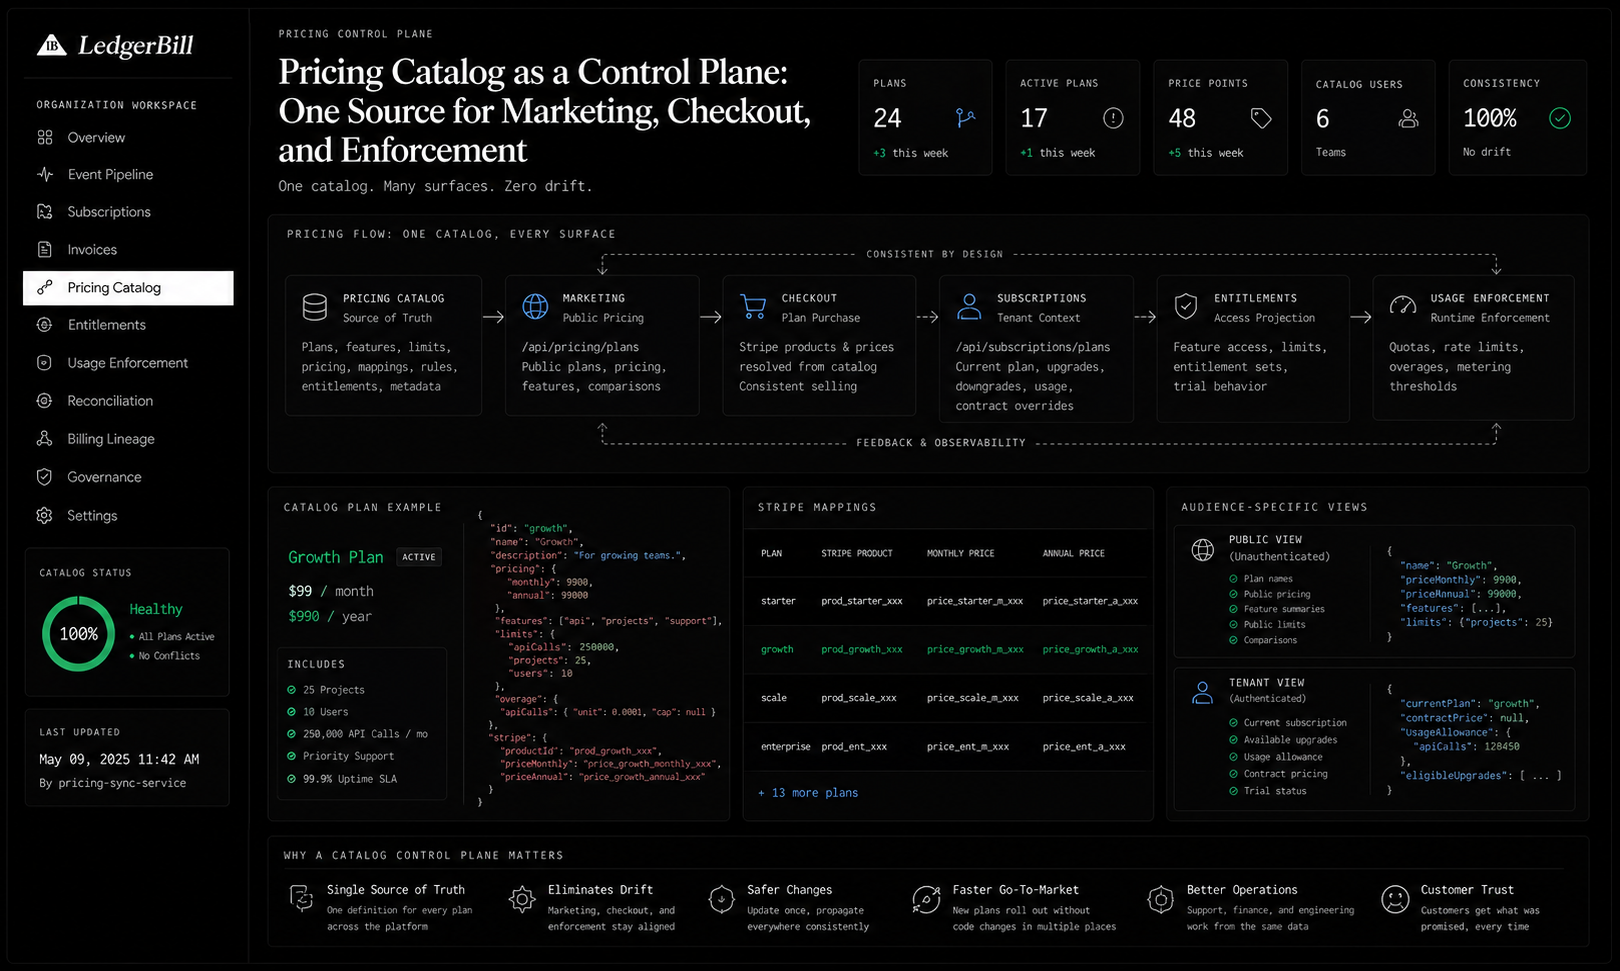Click the Governance shield icon

tap(45, 477)
